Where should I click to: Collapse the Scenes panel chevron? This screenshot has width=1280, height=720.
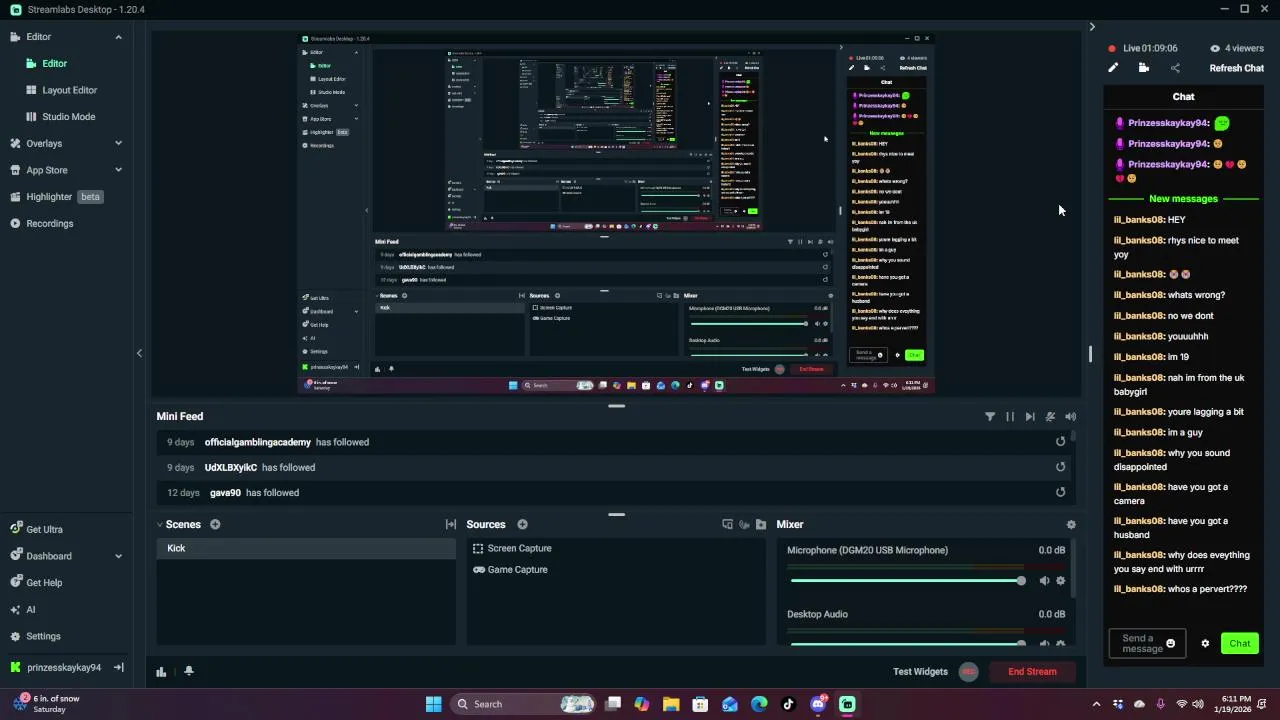click(x=159, y=524)
